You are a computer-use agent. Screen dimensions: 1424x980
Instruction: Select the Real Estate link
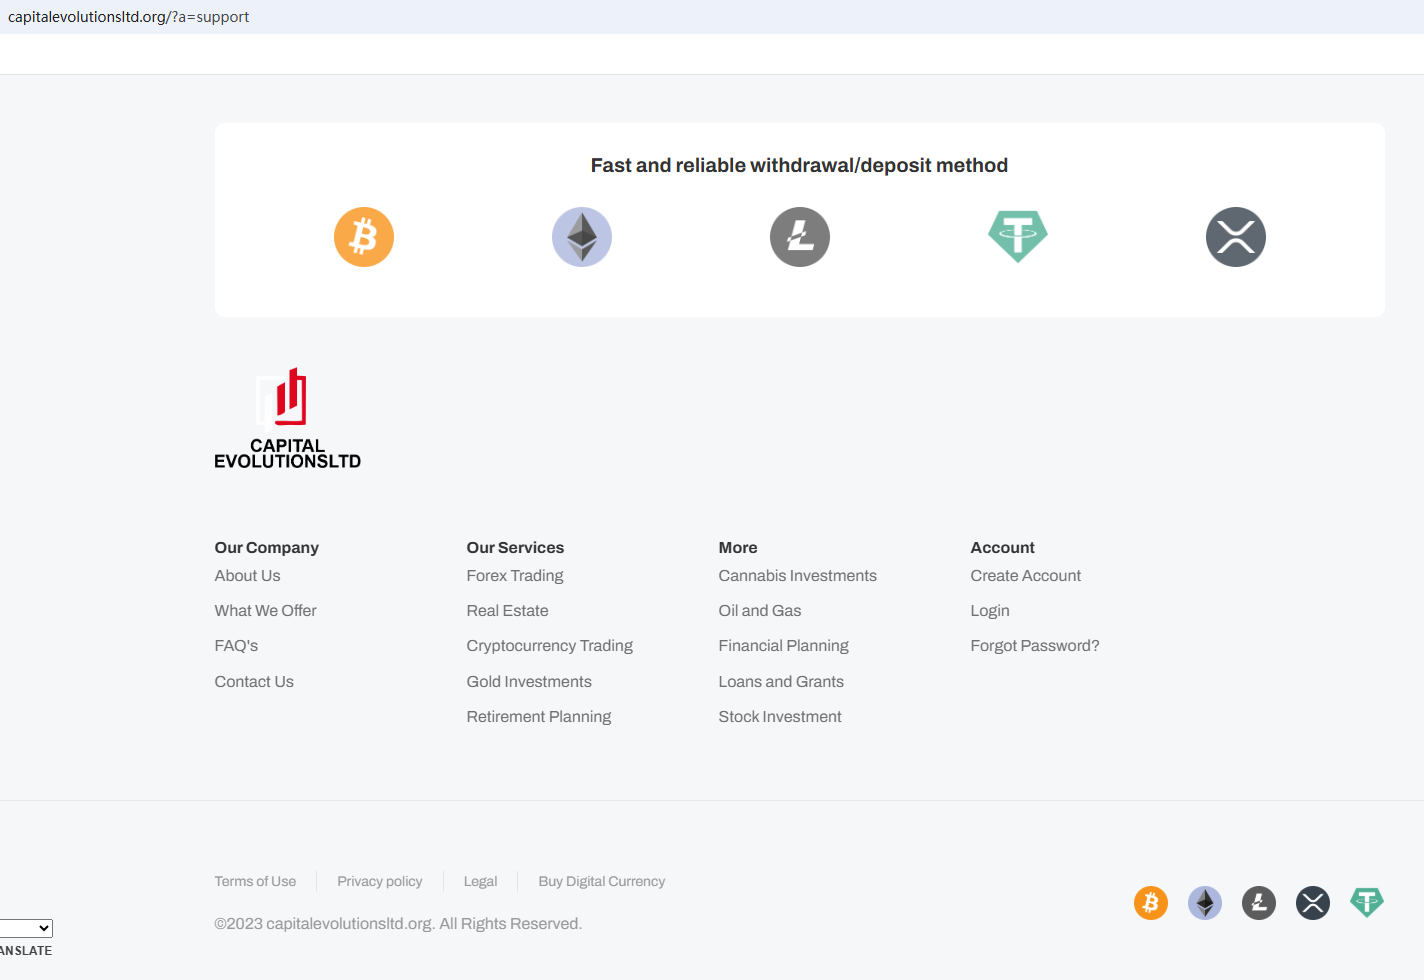coord(507,611)
